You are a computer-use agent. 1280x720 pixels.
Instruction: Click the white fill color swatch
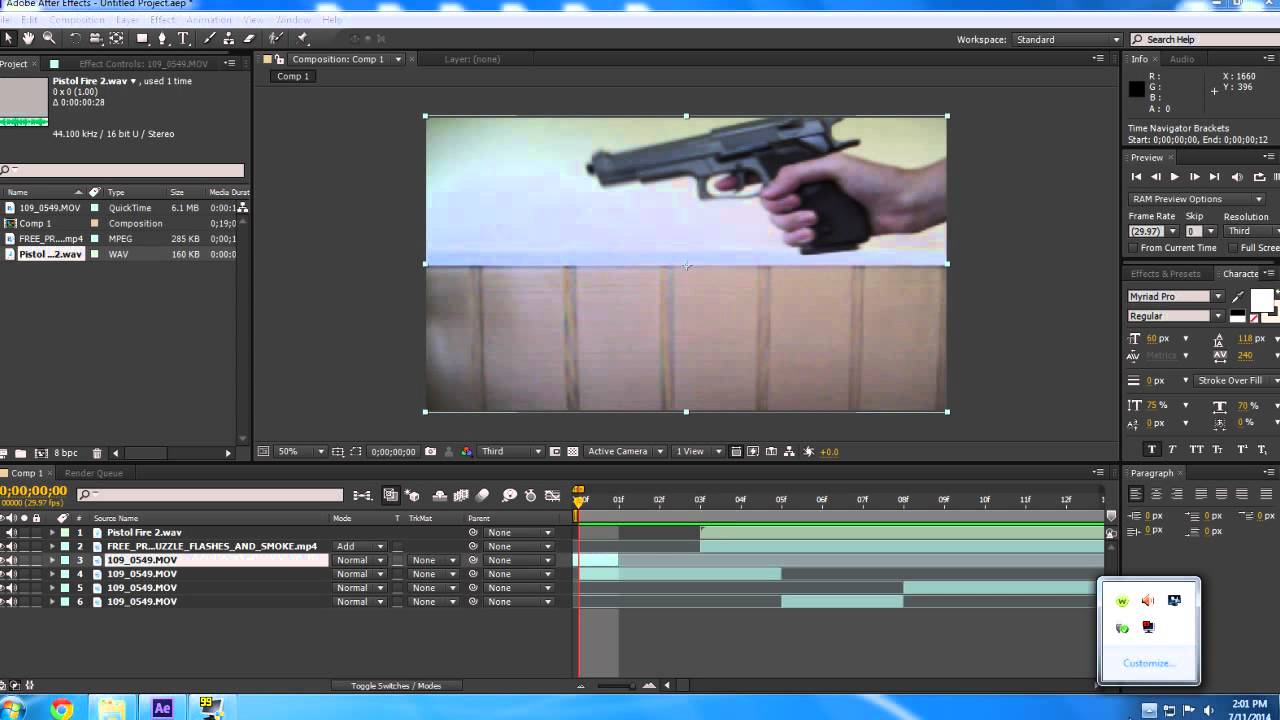(x=1261, y=300)
